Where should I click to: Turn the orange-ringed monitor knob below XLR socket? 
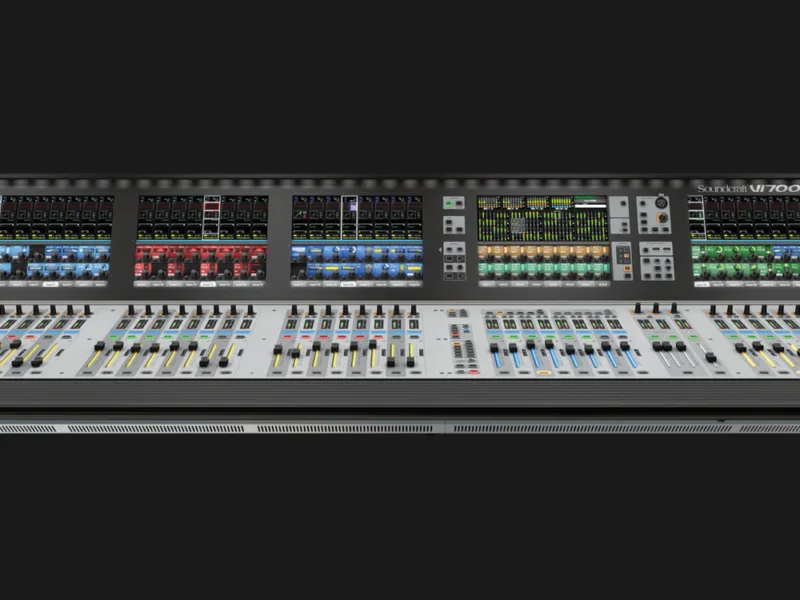(662, 218)
